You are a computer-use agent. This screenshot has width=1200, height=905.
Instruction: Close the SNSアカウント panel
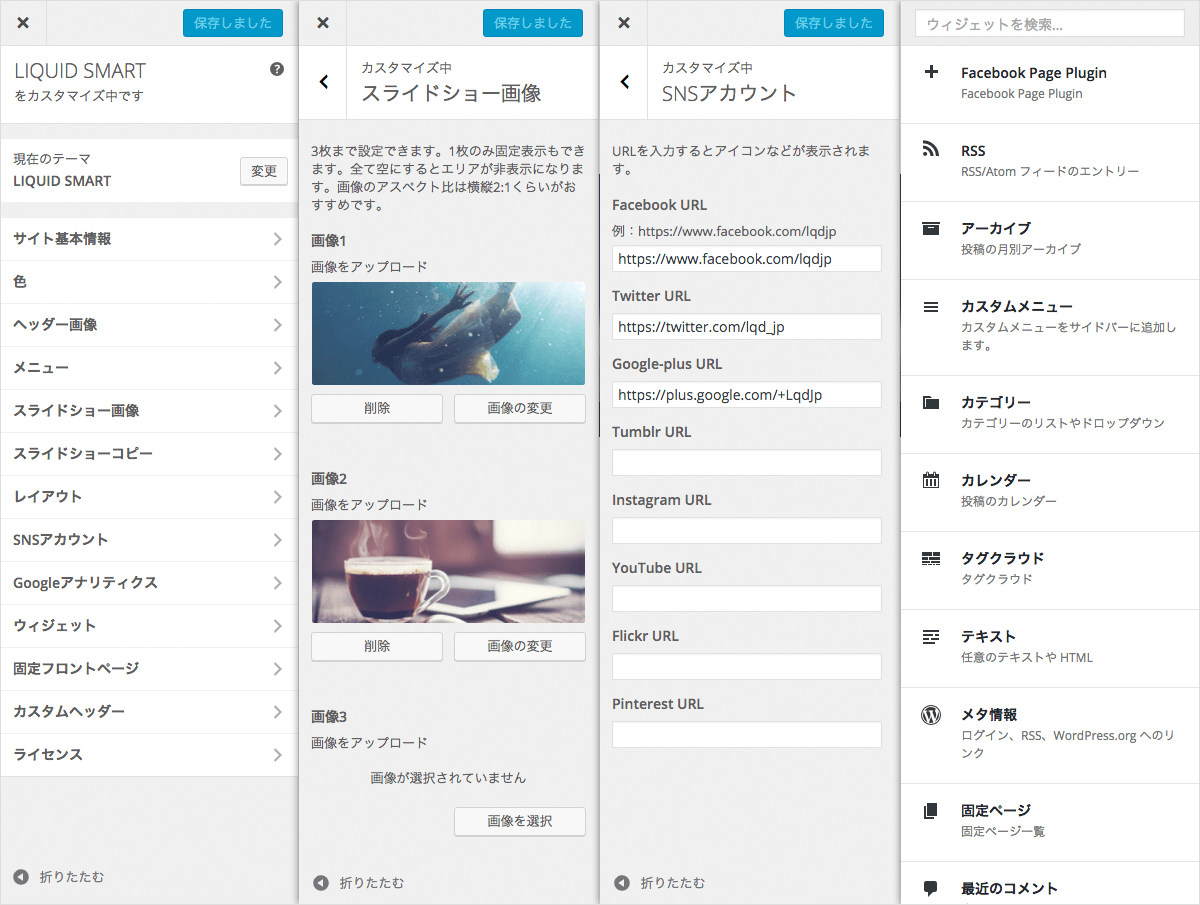624,23
